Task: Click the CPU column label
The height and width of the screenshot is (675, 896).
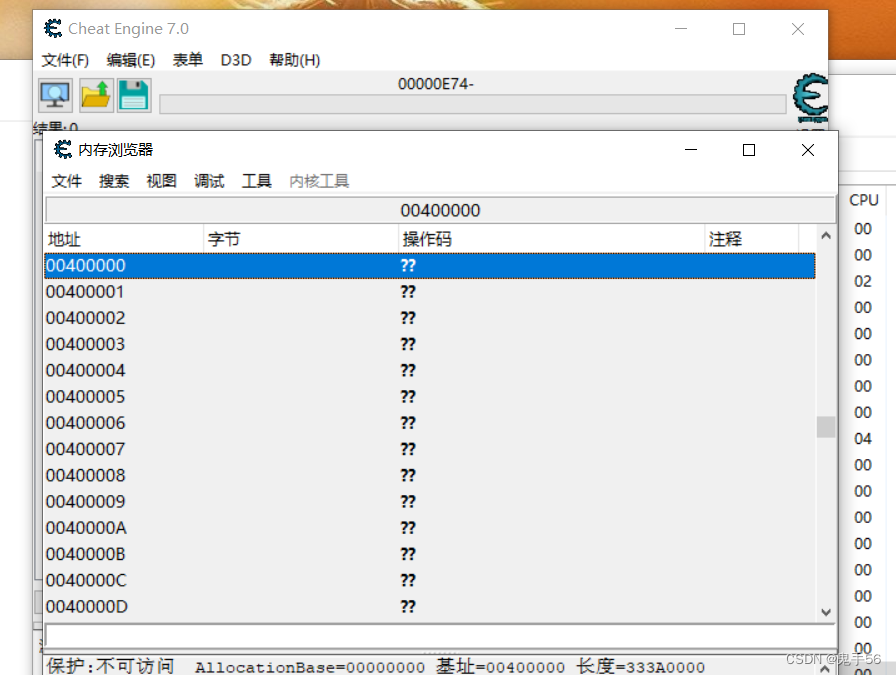Action: (x=863, y=200)
